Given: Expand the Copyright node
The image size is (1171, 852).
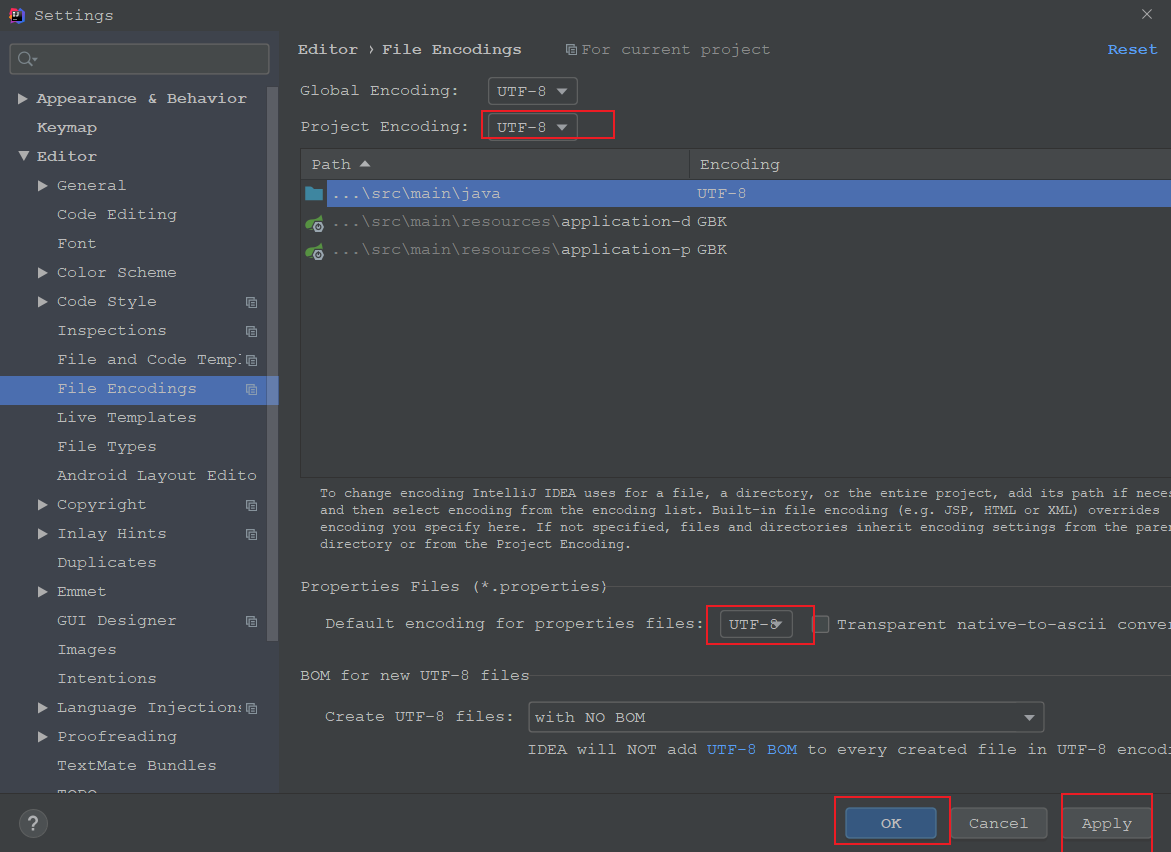Looking at the screenshot, I should pyautogui.click(x=43, y=505).
